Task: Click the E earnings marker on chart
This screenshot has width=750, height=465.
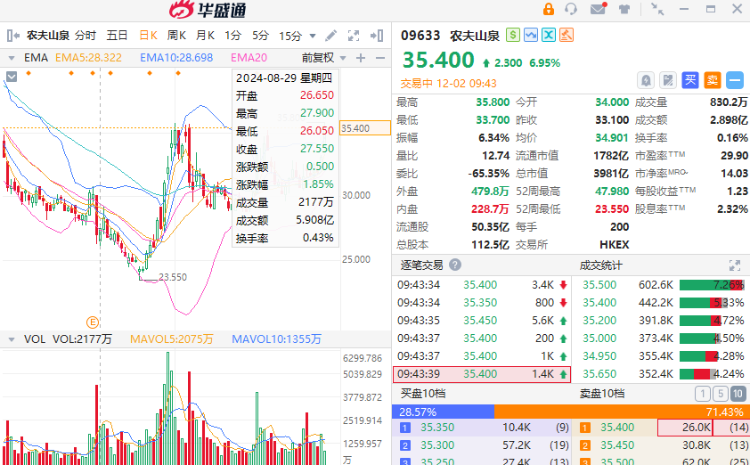Action: 92,322
